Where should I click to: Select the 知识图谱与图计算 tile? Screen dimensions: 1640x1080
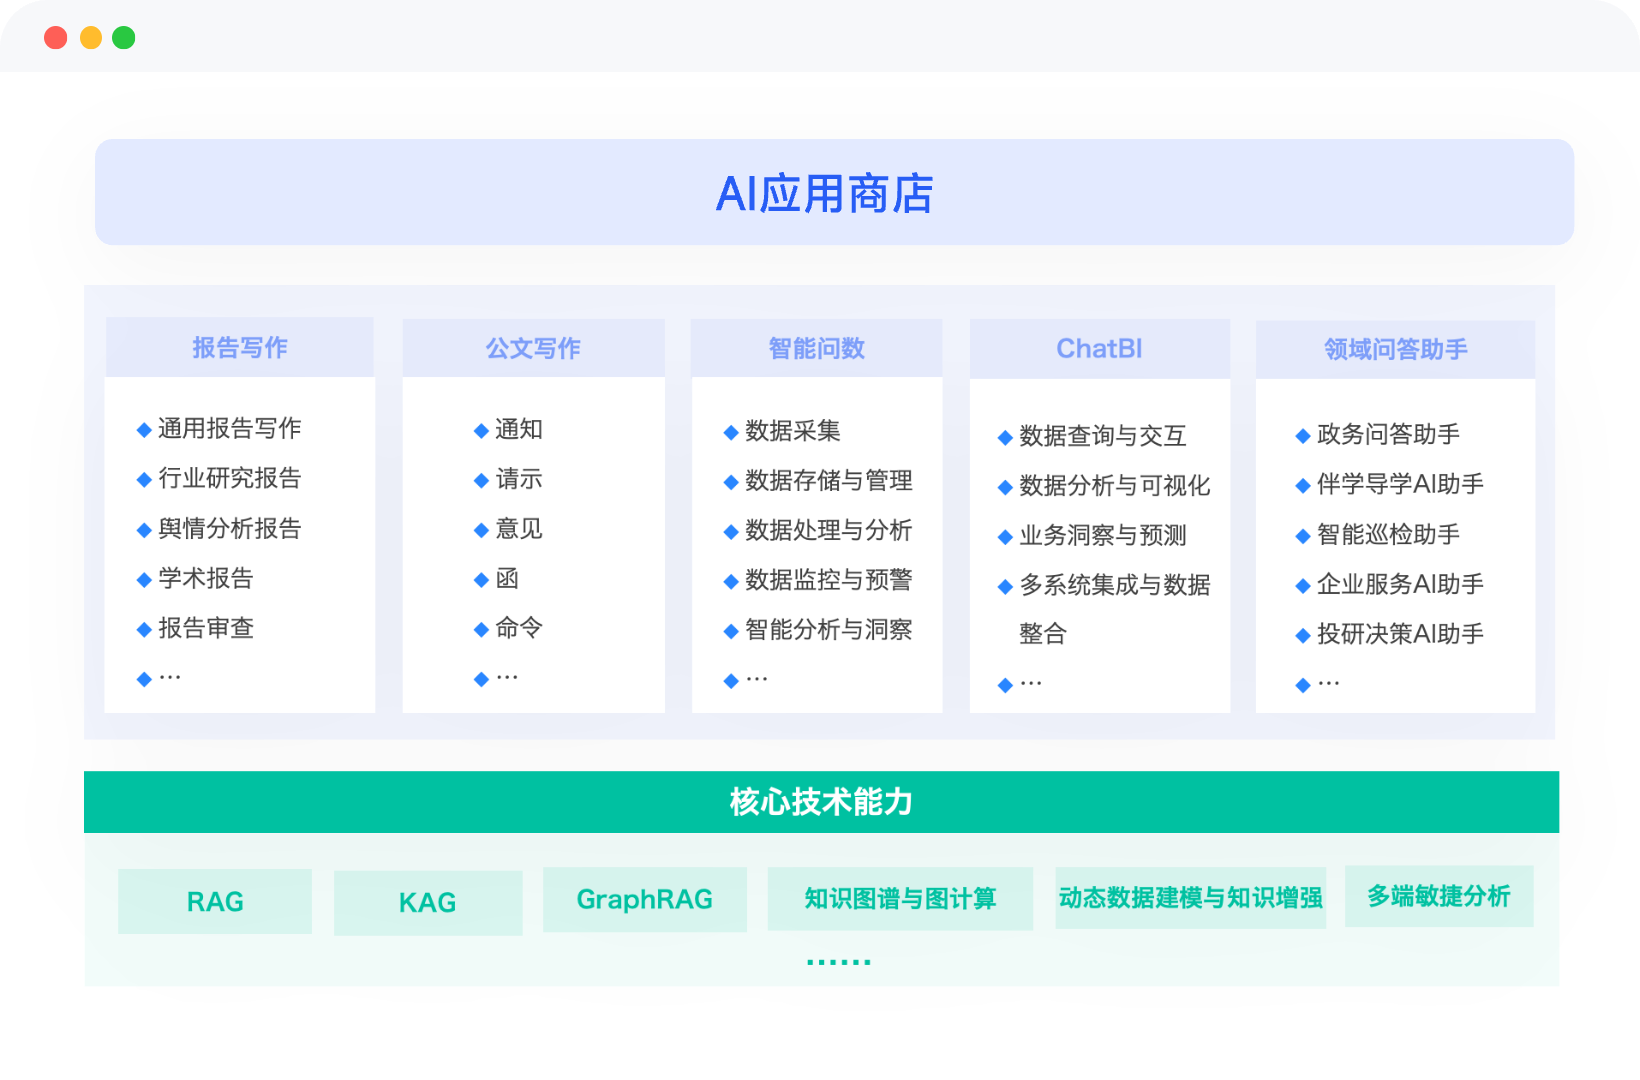click(900, 898)
